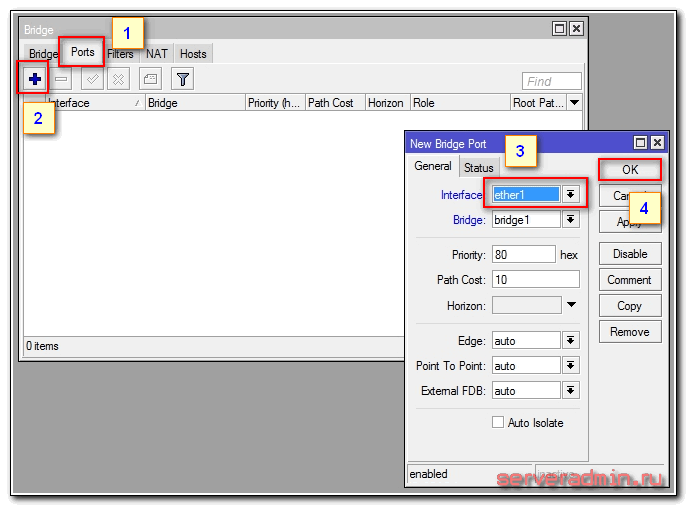Click the Path Cost input field
This screenshot has width=688, height=507.
[535, 280]
